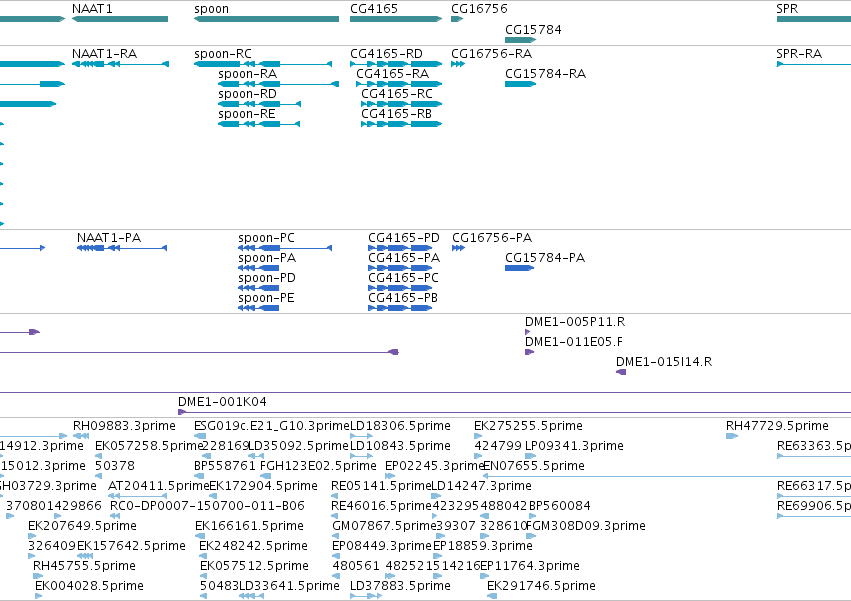Select the NAAT1-RA transcript label
Screen dimensions: 851x601
click(x=105, y=54)
